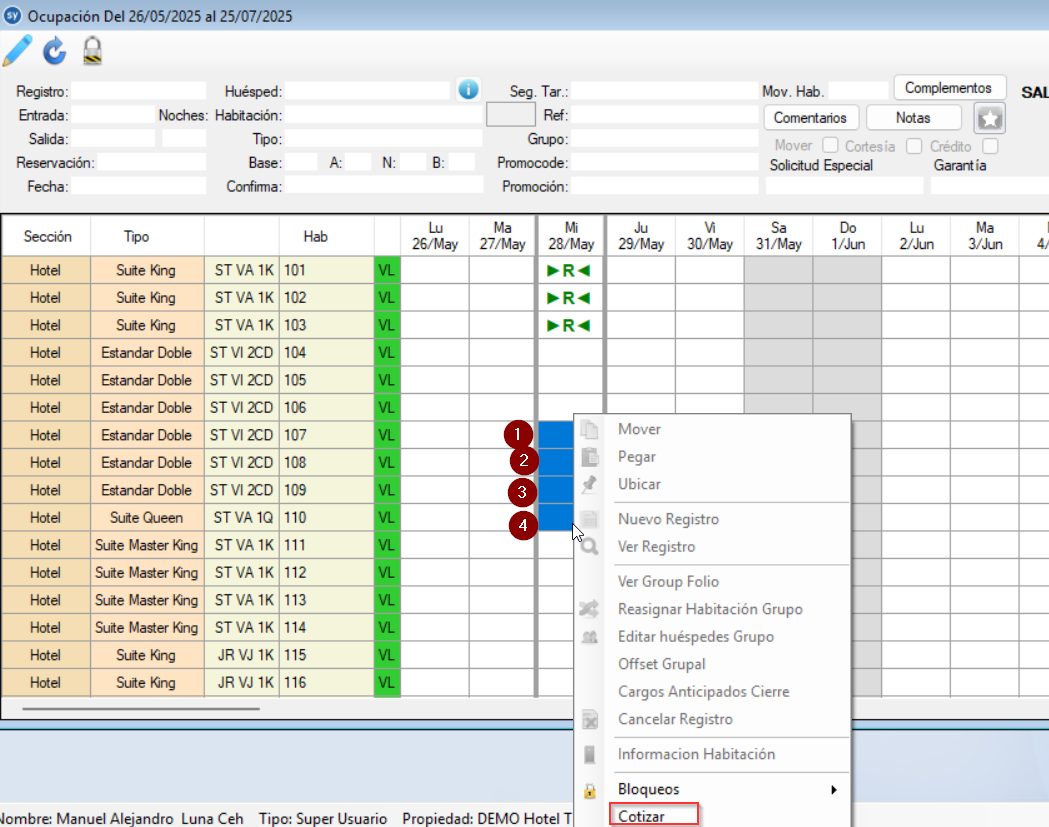Viewport: 1049px width, 827px height.
Task: Click the lock icon next to Bloqueos
Action: coord(590,790)
